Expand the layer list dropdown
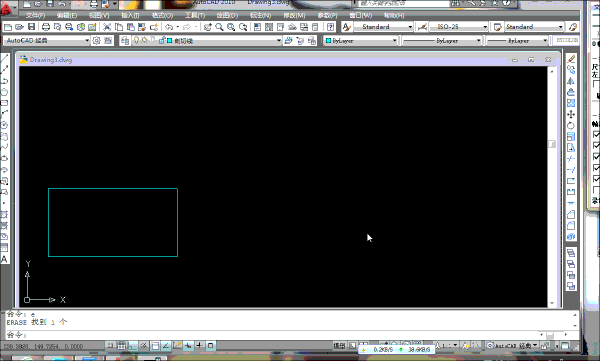The height and width of the screenshot is (361, 600). pyautogui.click(x=279, y=41)
